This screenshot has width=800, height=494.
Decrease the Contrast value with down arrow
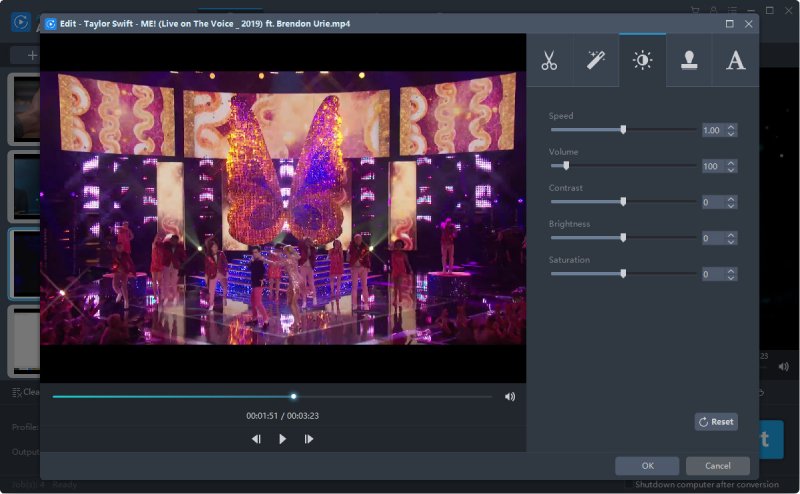pos(731,206)
